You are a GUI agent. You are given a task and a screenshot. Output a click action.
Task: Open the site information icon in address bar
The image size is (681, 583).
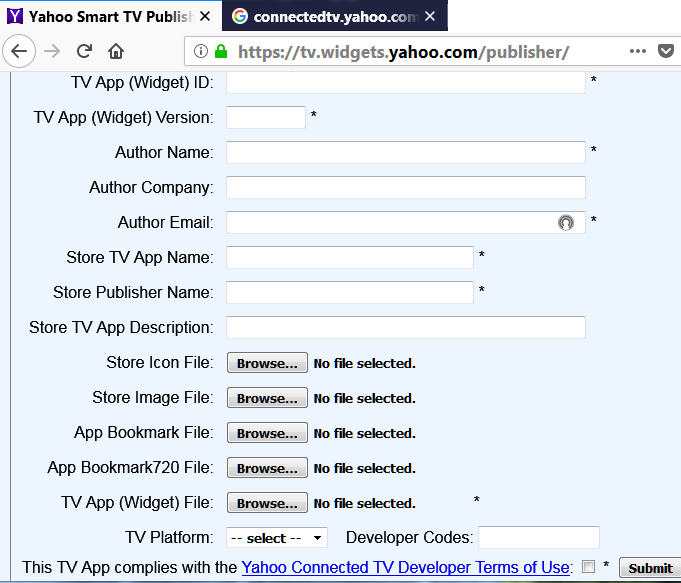click(200, 51)
